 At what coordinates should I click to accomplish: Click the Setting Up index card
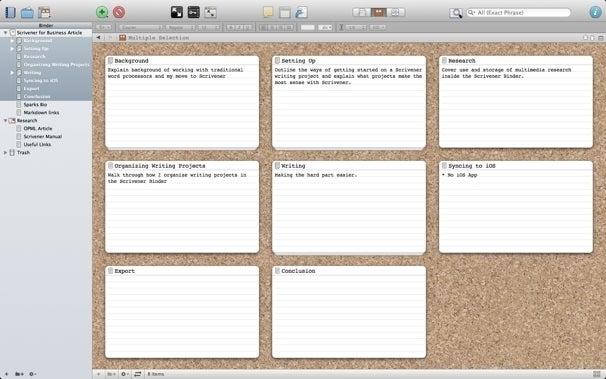(349, 102)
